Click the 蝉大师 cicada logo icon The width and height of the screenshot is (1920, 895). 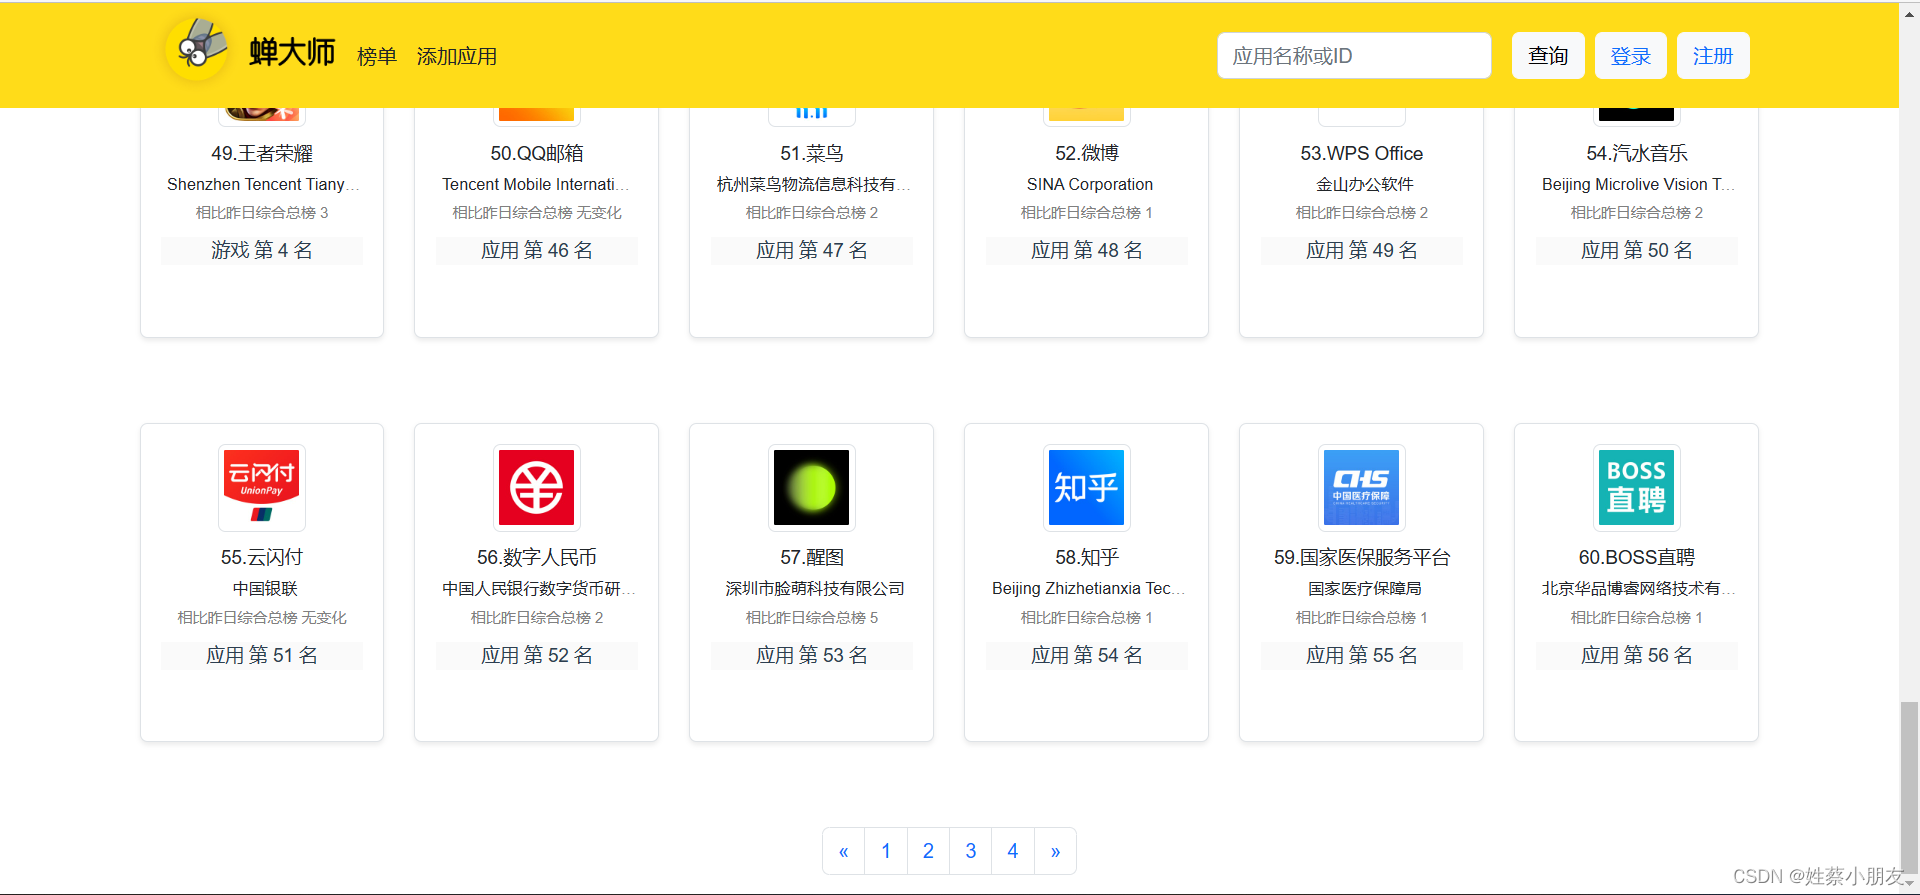point(198,49)
